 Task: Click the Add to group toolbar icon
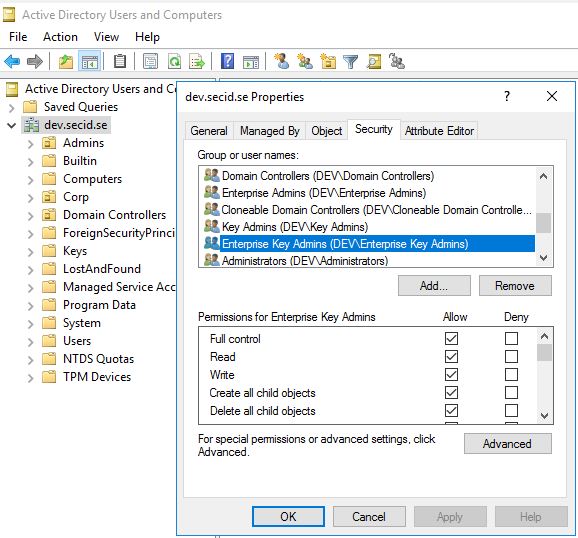click(x=397, y=61)
